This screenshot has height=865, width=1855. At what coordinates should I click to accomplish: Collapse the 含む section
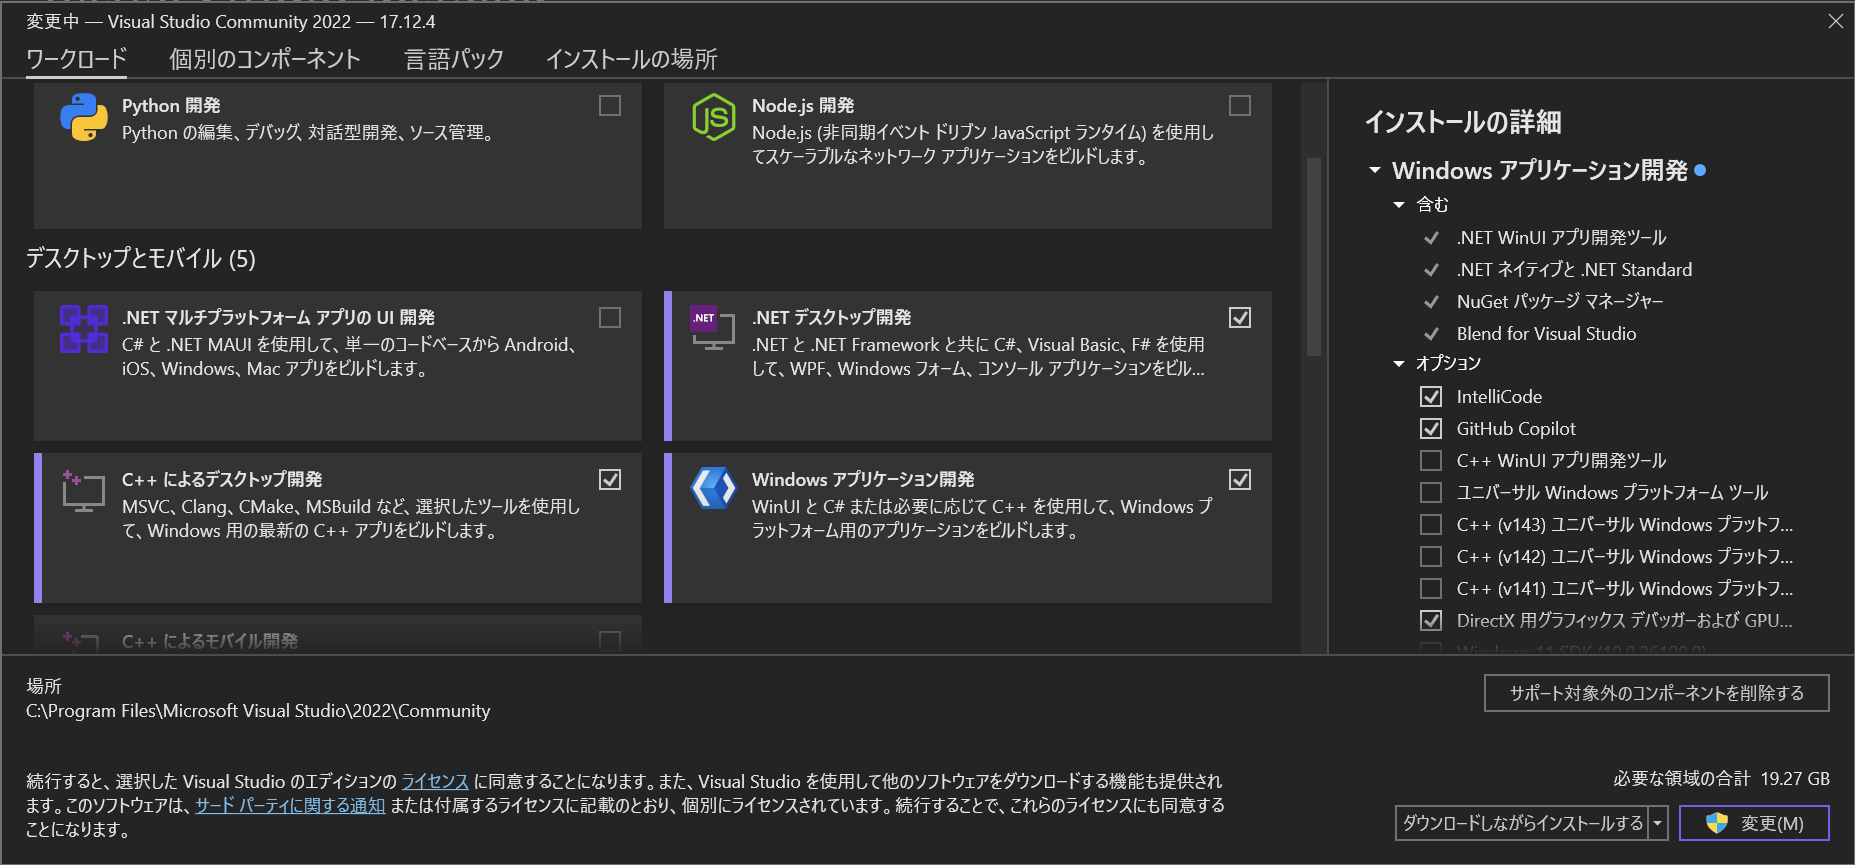coord(1399,205)
